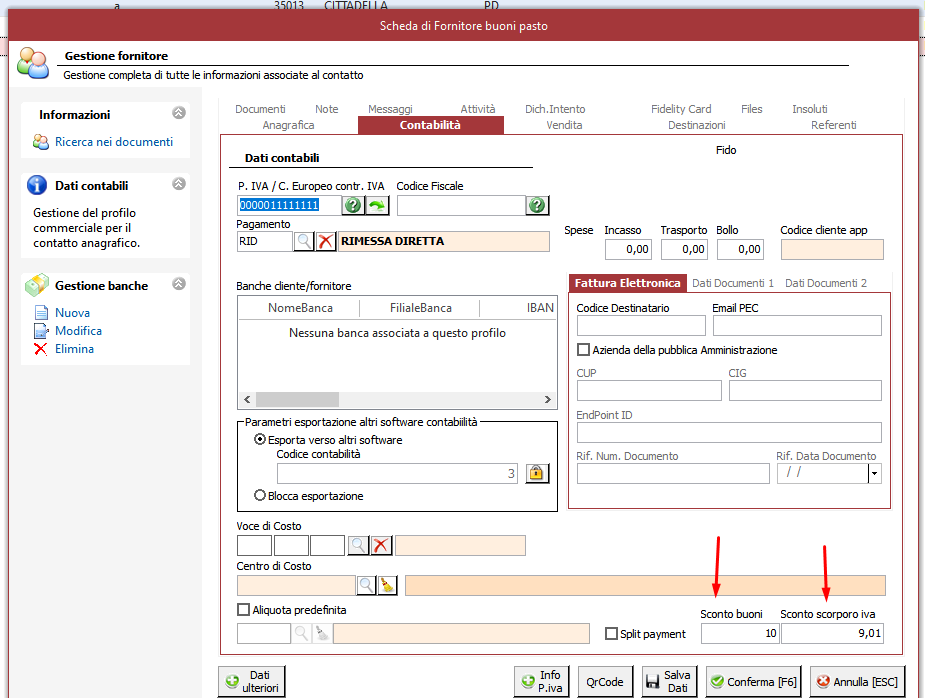The height and width of the screenshot is (698, 925).
Task: Click the Voce di Costo search magnifier
Action: pos(358,545)
